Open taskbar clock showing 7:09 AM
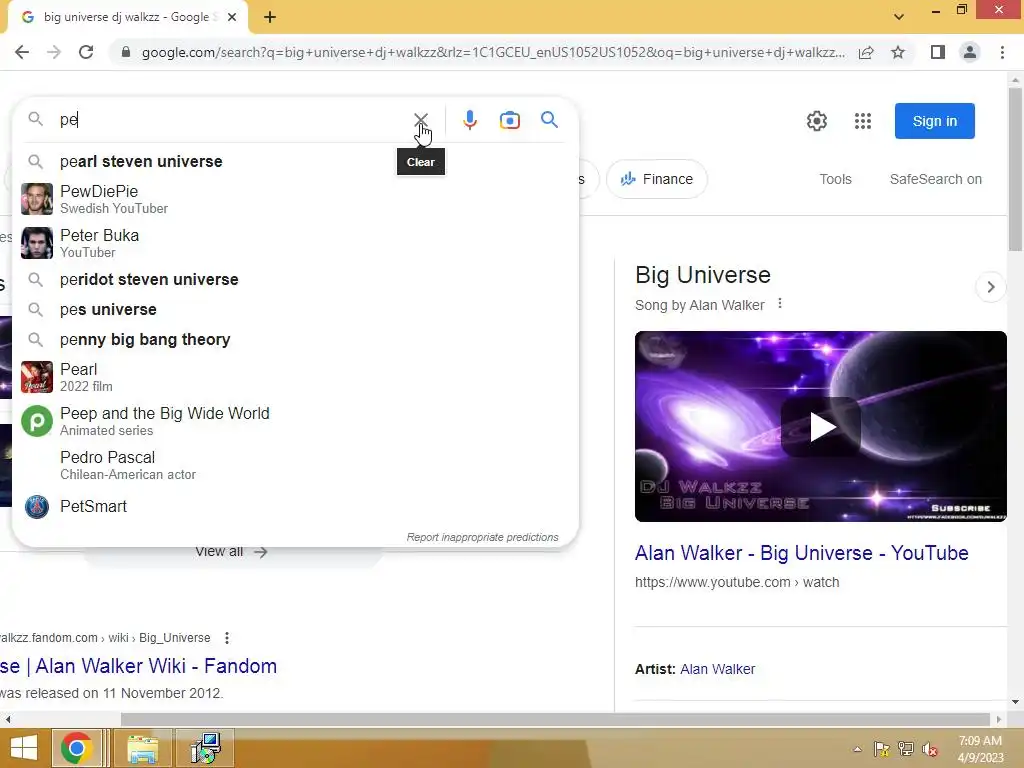The width and height of the screenshot is (1024, 768). 980,749
